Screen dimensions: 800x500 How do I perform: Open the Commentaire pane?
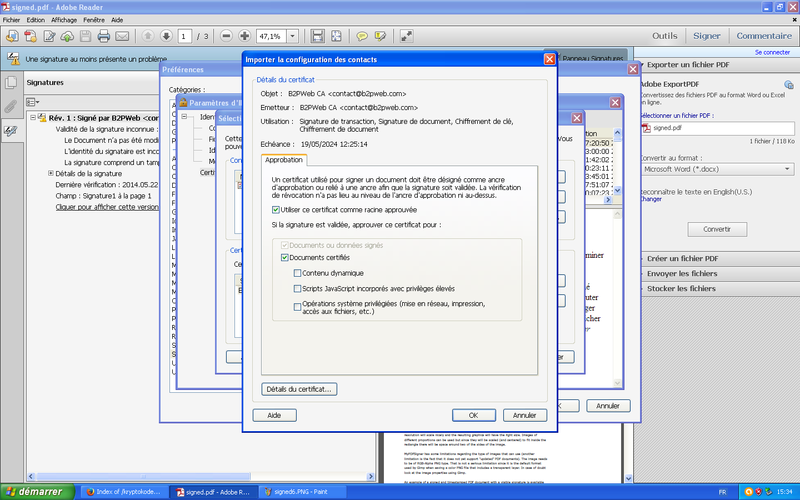764,36
